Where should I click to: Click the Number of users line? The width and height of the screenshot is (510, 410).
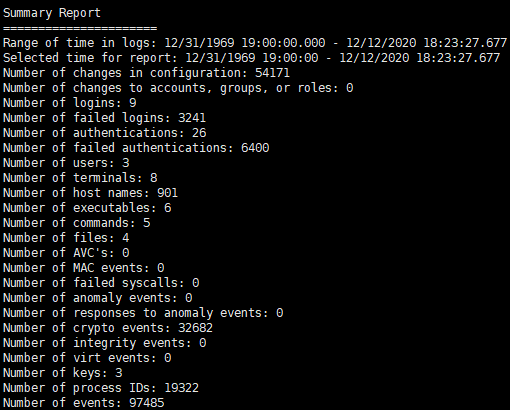click(66, 163)
